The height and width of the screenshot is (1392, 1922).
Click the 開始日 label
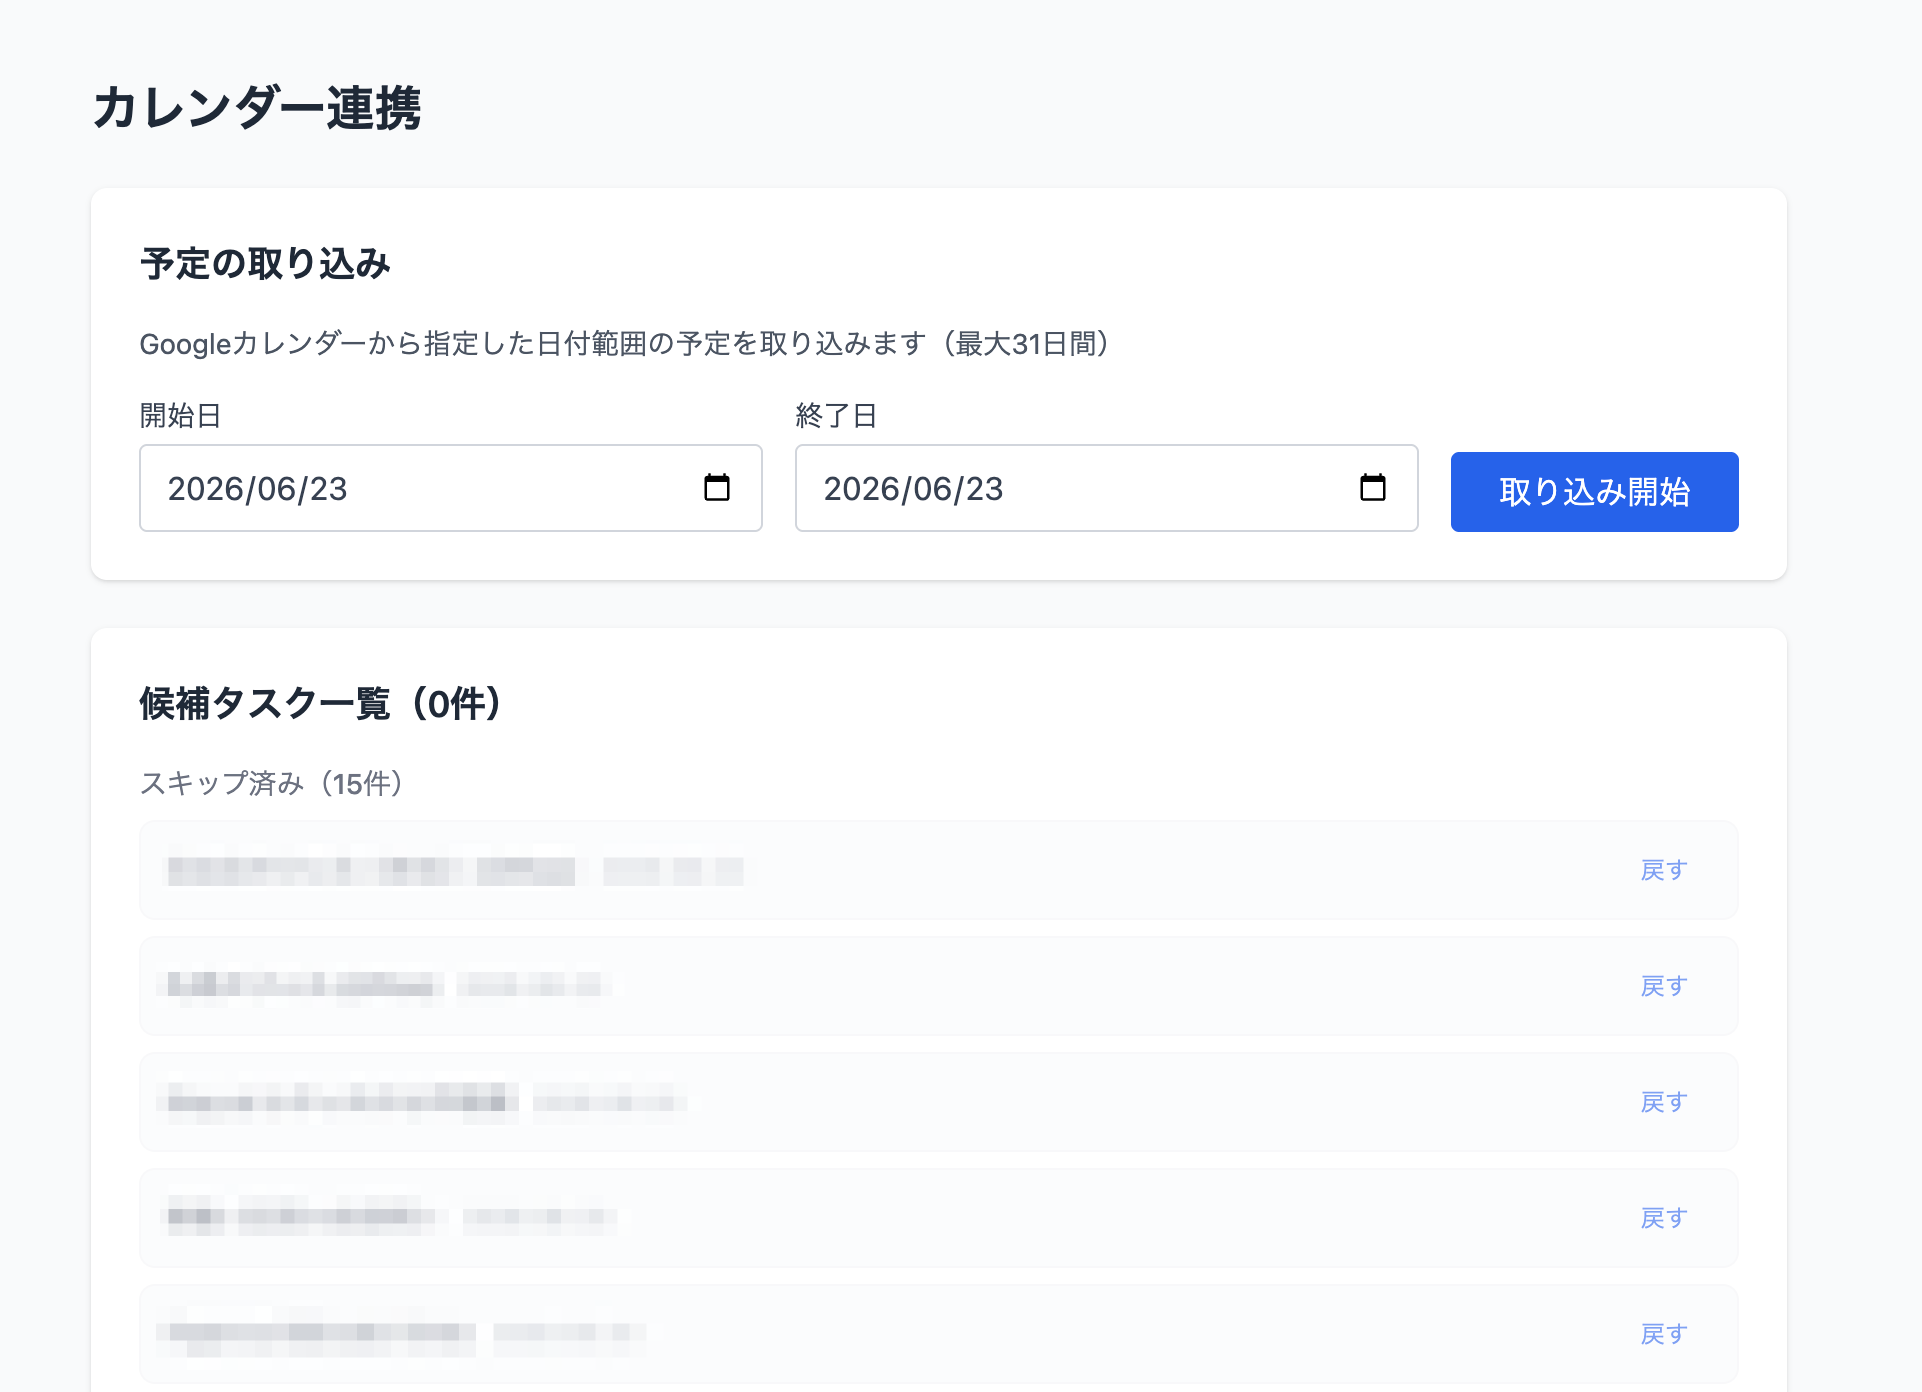coord(180,415)
